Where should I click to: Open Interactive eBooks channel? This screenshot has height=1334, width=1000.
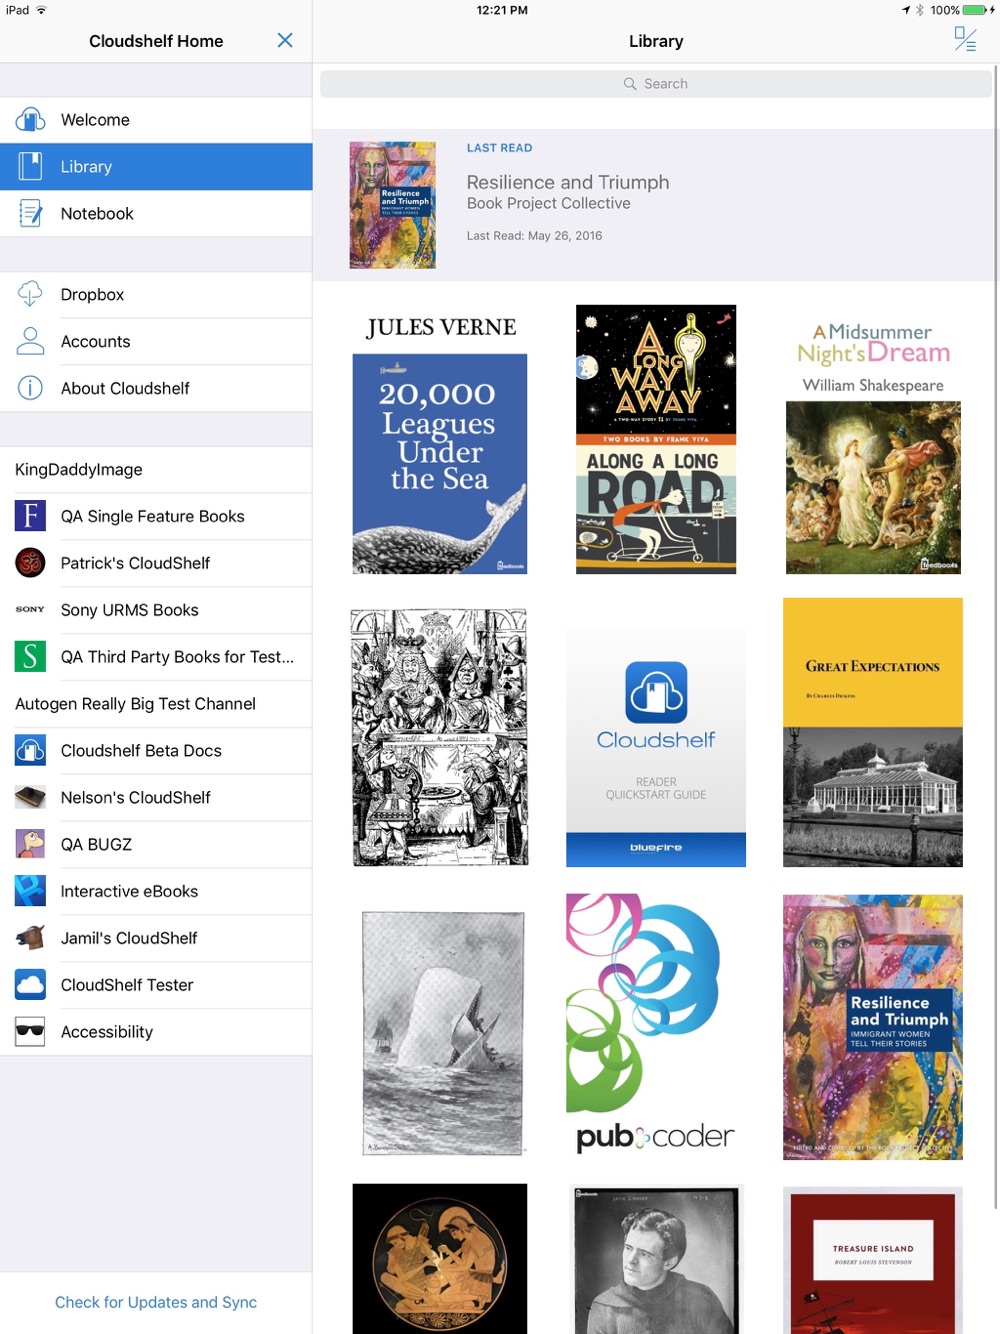click(x=156, y=891)
